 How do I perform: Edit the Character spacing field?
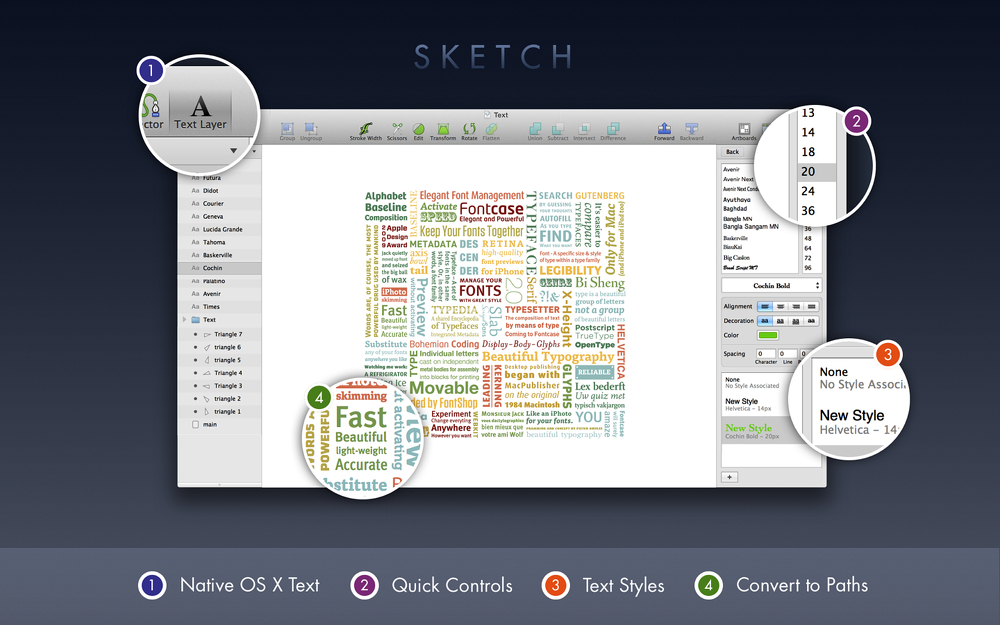pos(765,353)
